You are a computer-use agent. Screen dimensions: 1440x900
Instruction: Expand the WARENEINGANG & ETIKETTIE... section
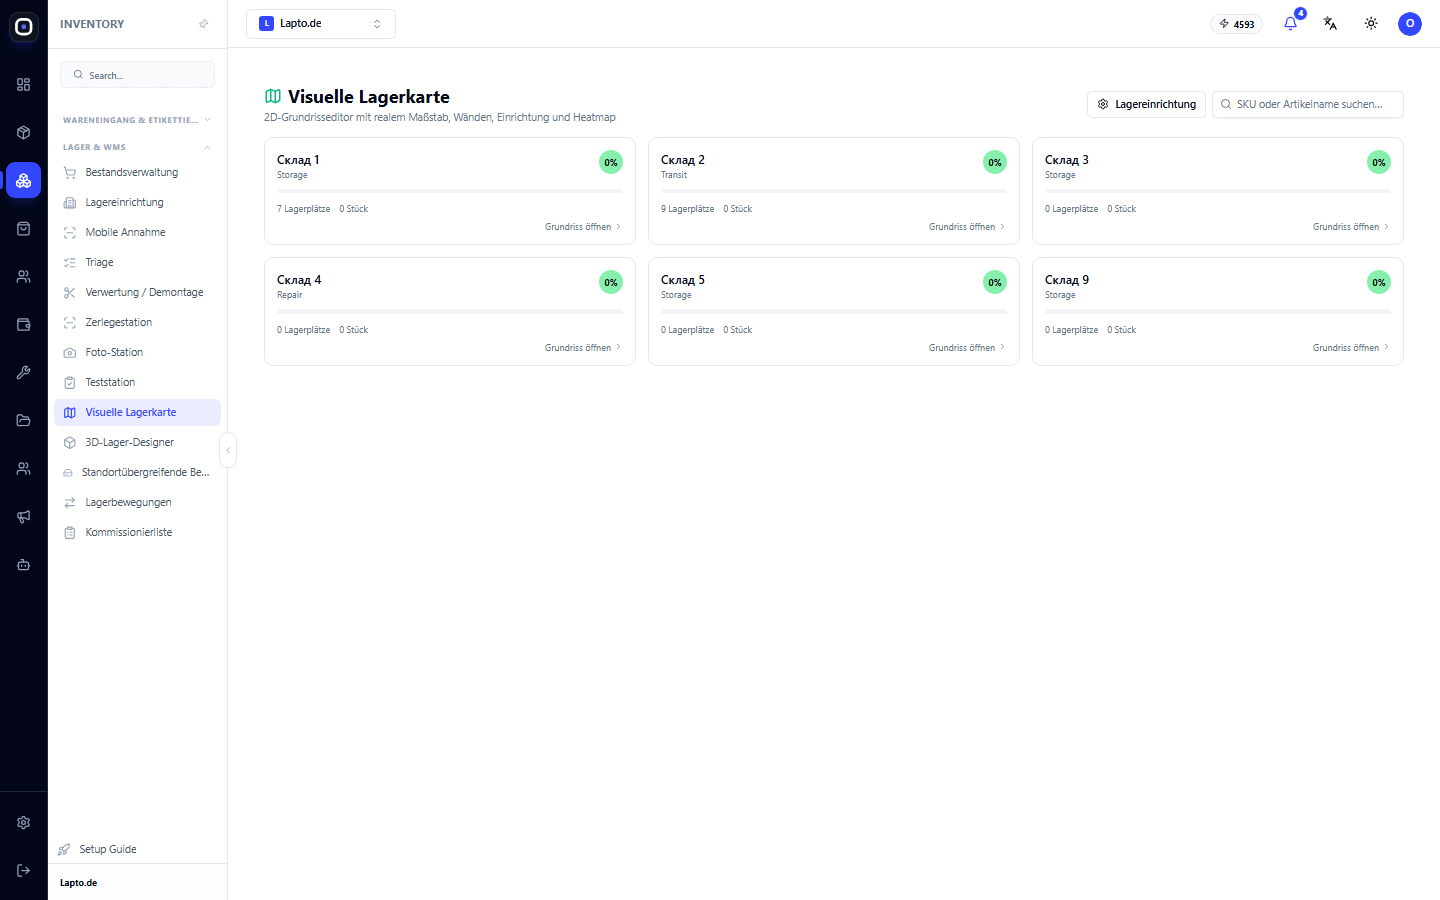click(x=137, y=120)
